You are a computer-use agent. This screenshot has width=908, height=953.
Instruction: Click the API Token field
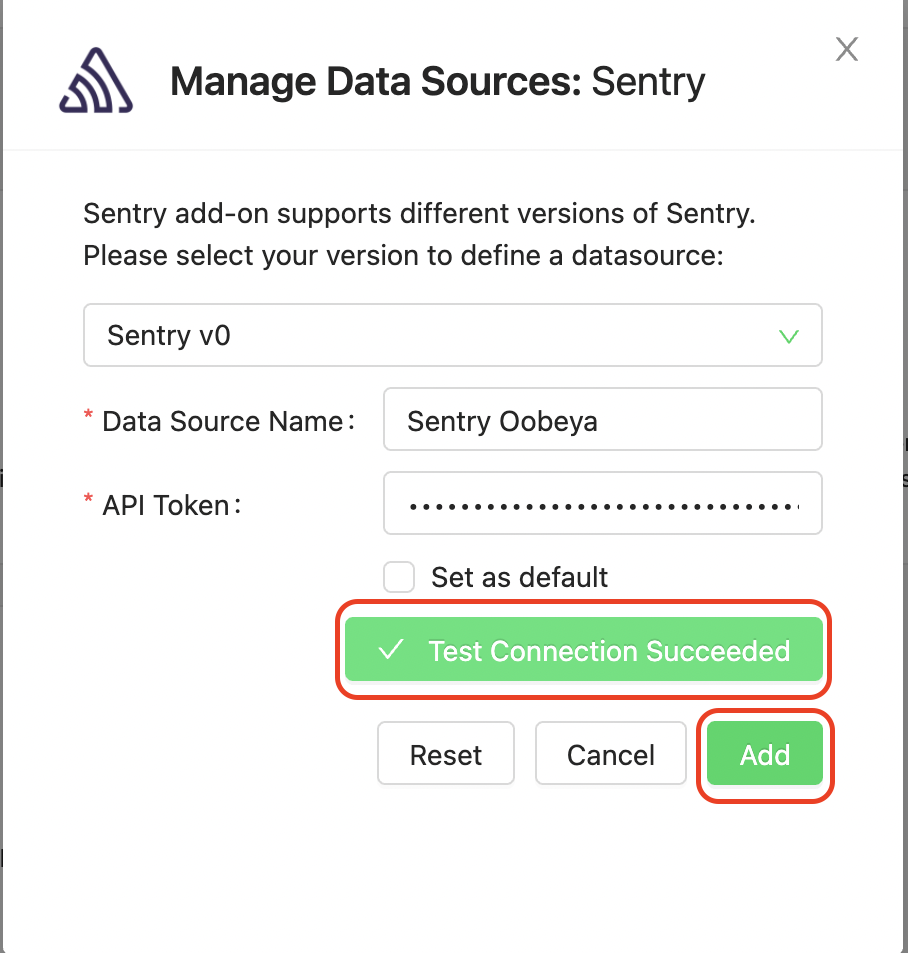click(x=602, y=503)
